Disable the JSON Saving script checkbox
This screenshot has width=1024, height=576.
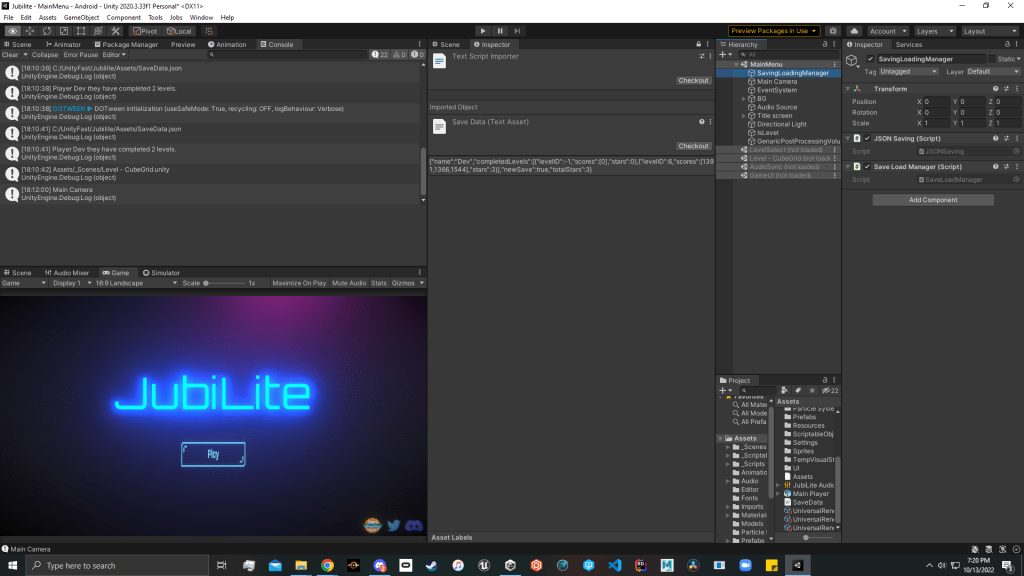coord(867,138)
